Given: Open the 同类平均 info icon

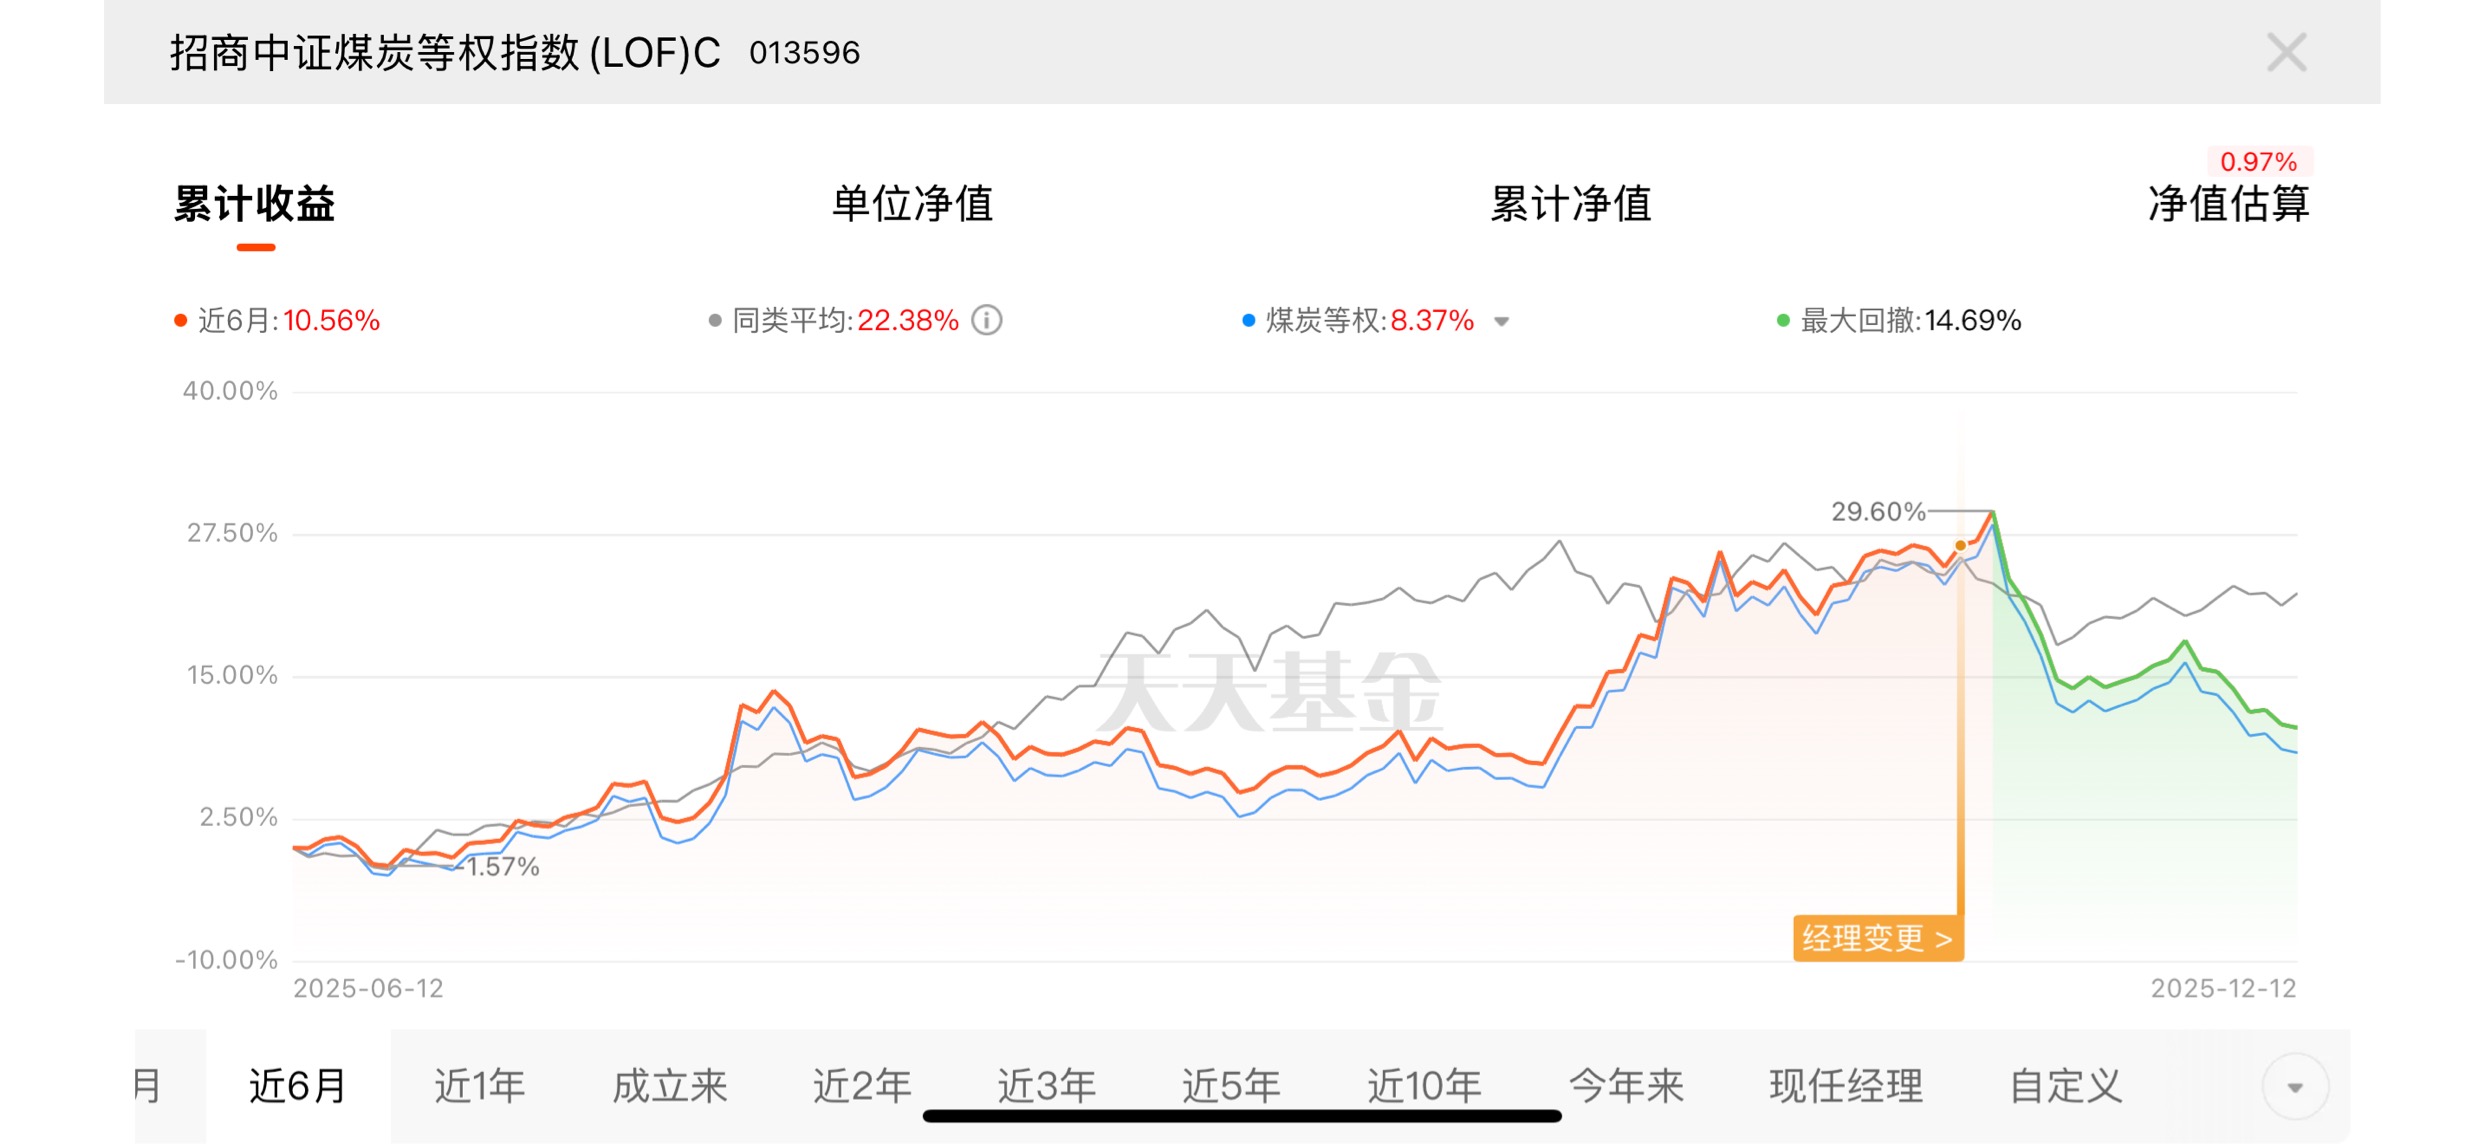Looking at the screenshot, I should [x=987, y=320].
